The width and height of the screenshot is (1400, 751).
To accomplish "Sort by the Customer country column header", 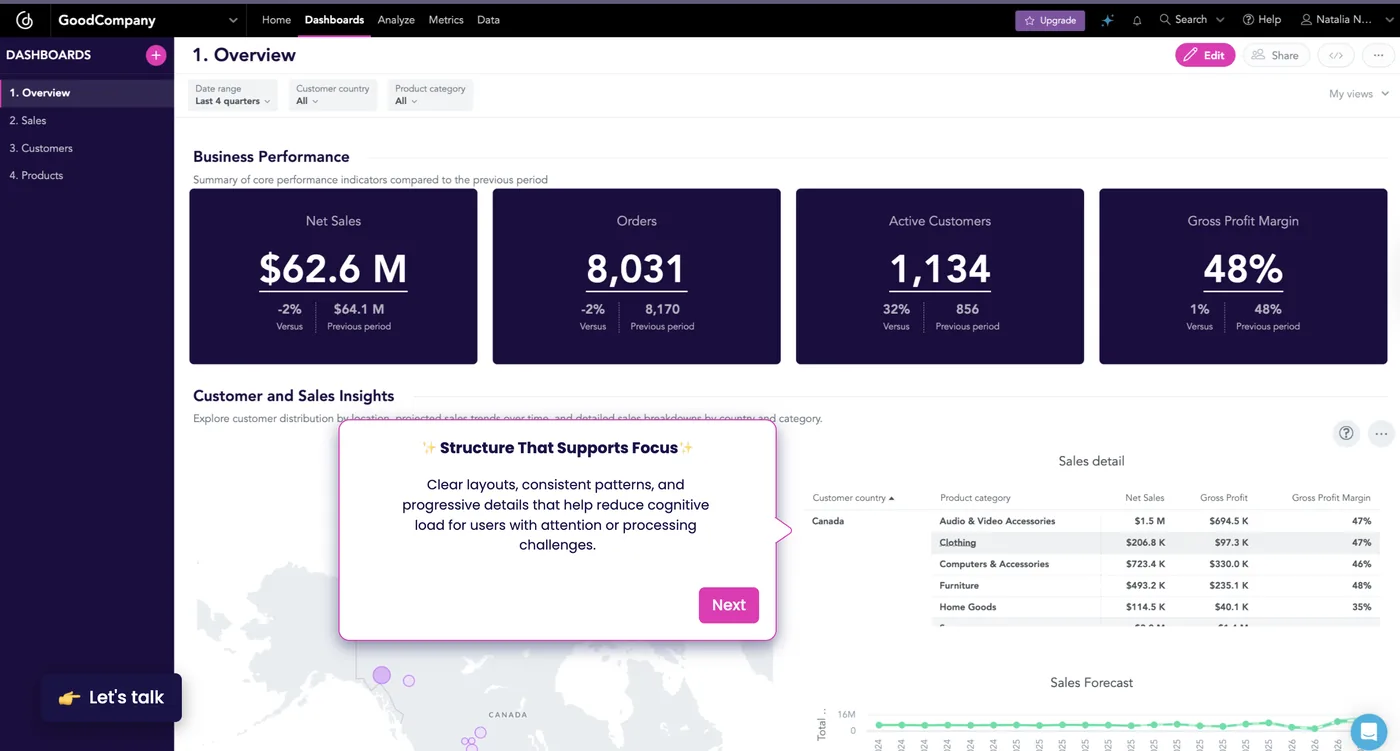I will (853, 498).
